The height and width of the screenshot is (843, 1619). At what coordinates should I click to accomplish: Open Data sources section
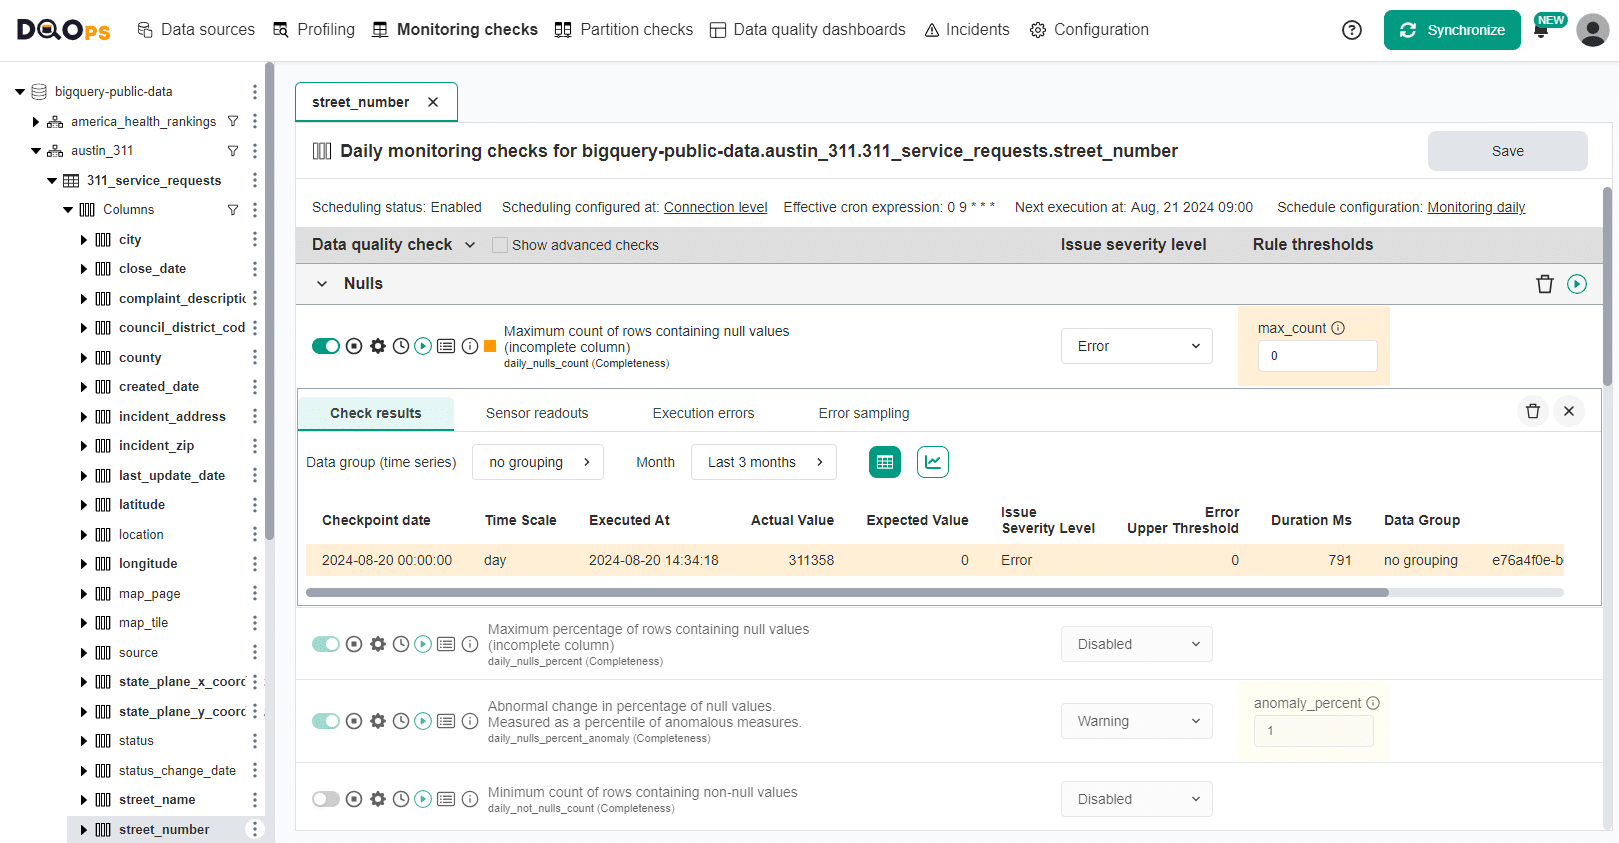click(196, 30)
